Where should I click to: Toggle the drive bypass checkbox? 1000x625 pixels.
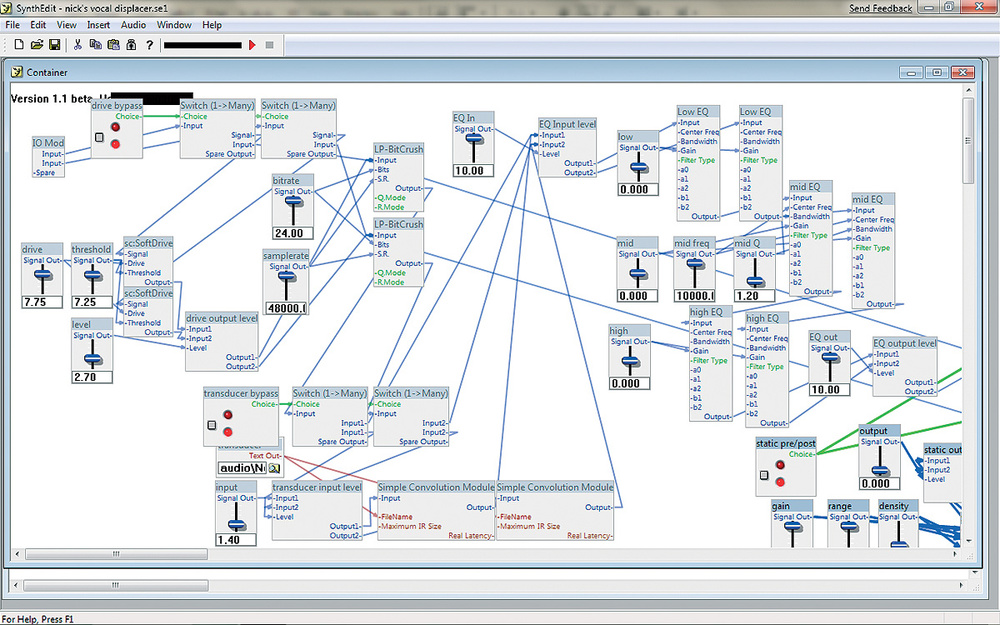(99, 137)
